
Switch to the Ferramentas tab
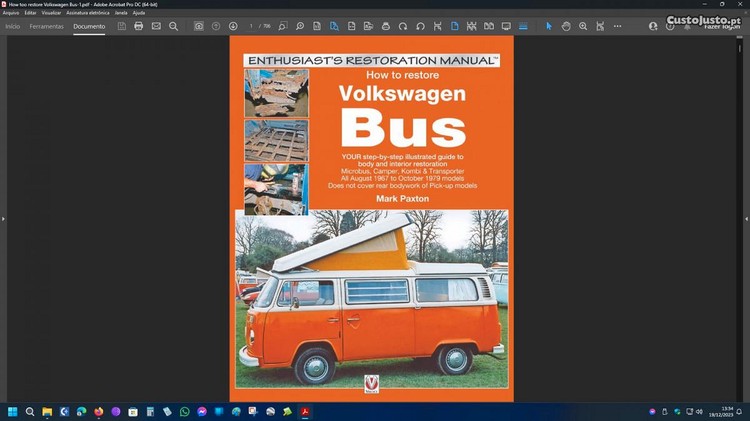pyautogui.click(x=47, y=26)
